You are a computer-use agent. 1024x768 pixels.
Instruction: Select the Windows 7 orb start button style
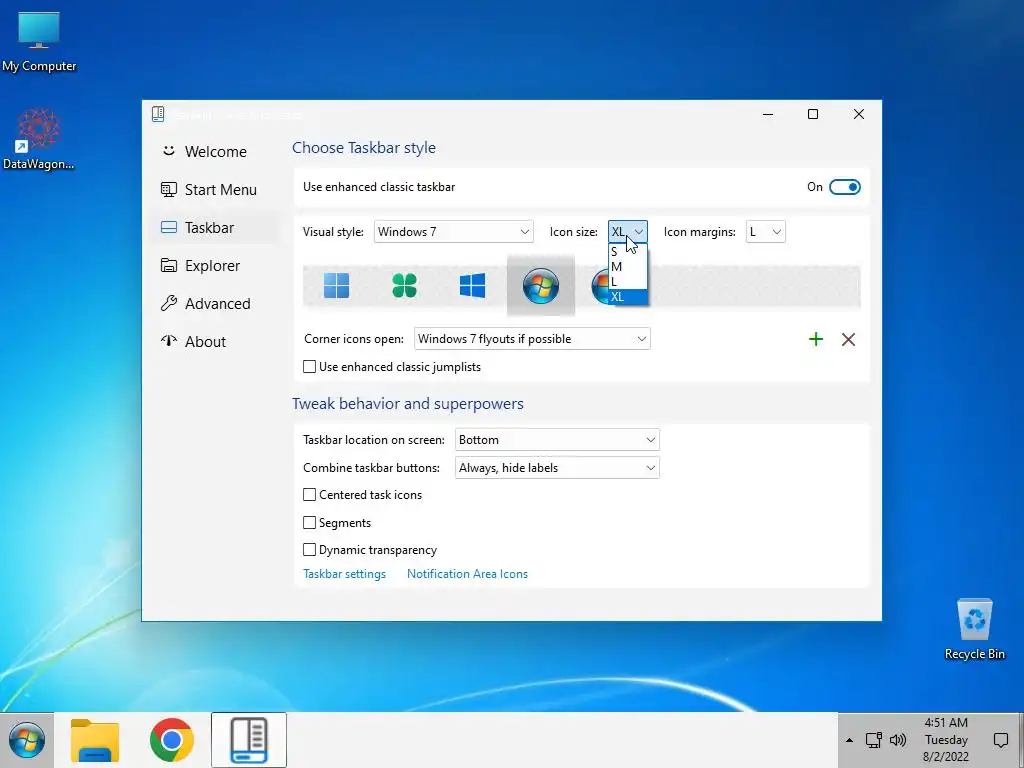541,285
